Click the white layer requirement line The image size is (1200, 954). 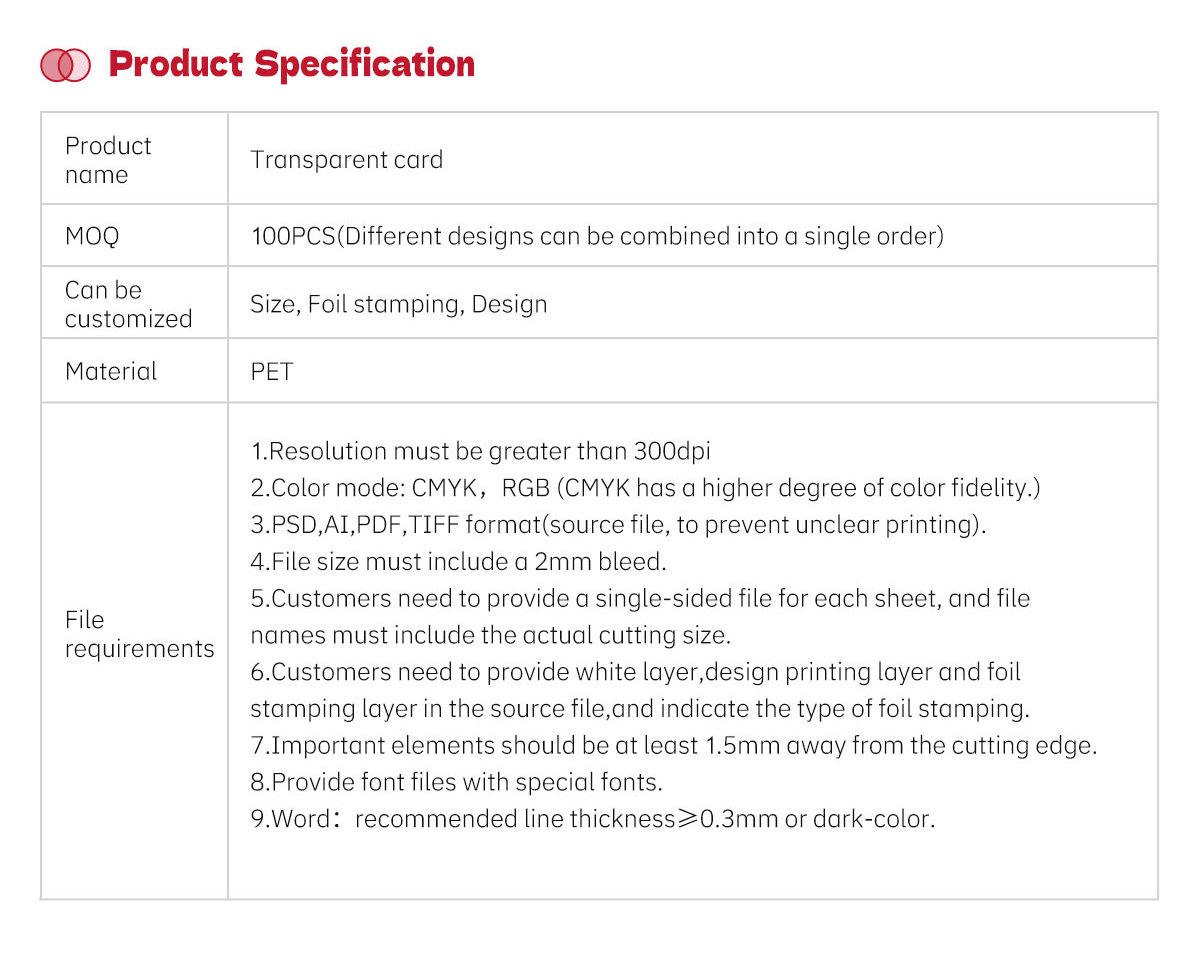635,672
